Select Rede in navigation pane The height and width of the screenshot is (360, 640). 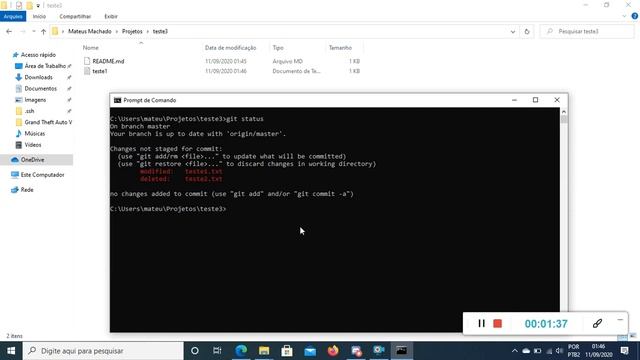coord(27,190)
